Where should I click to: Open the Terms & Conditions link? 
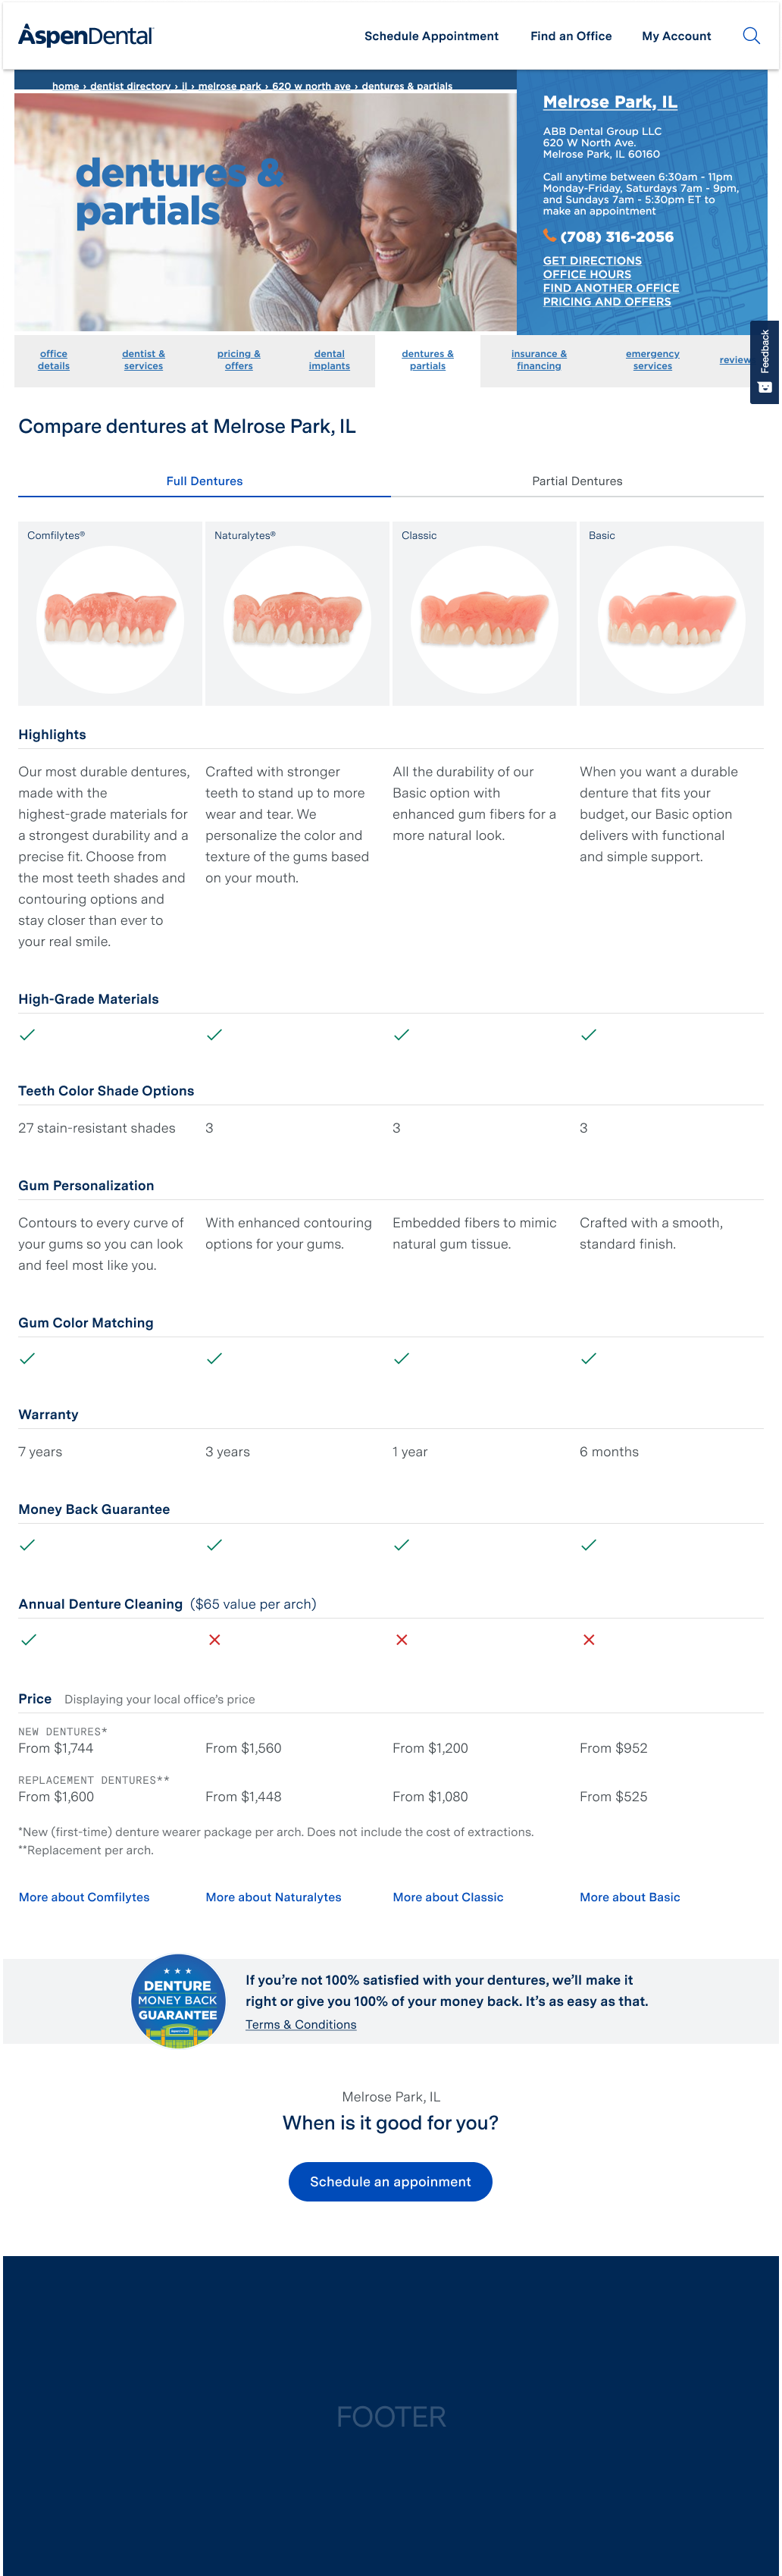tap(301, 2024)
